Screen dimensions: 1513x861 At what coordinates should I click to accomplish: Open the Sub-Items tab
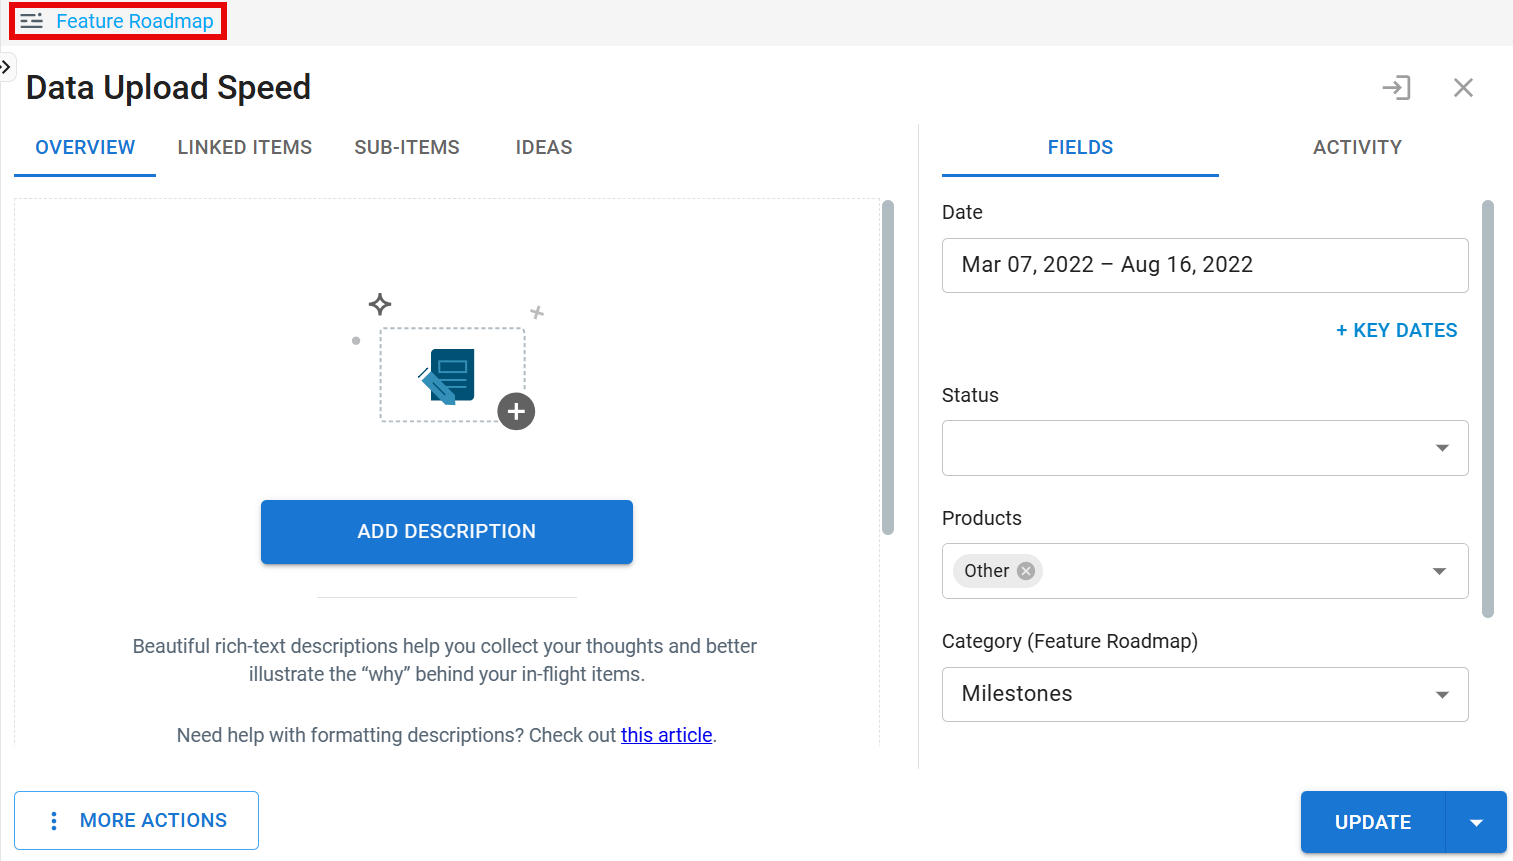click(x=407, y=148)
